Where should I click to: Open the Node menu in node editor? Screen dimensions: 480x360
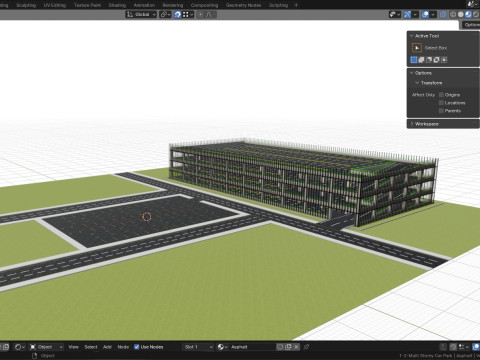123,347
